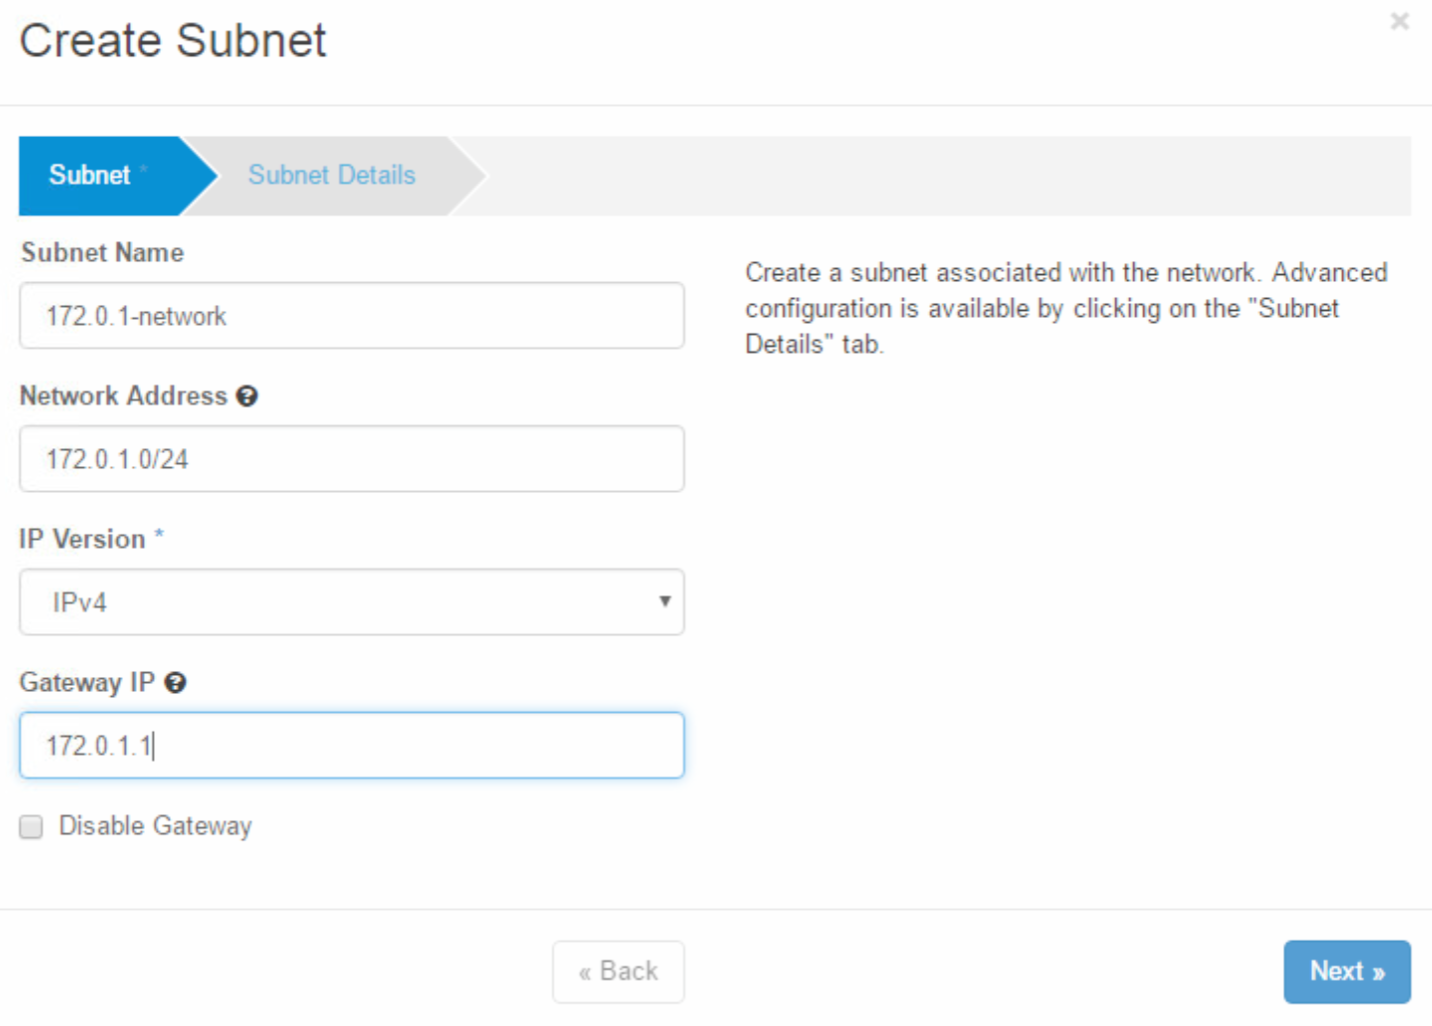The width and height of the screenshot is (1432, 1026).
Task: Click the Subnet Name text field
Action: point(351,316)
